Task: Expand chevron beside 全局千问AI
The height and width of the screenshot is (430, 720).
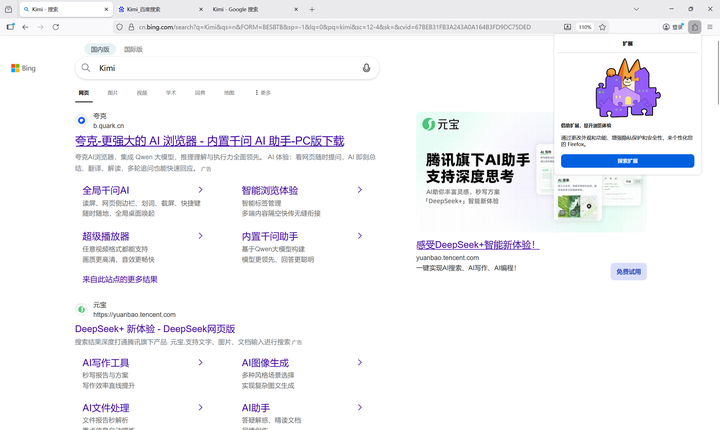Action: pos(200,190)
